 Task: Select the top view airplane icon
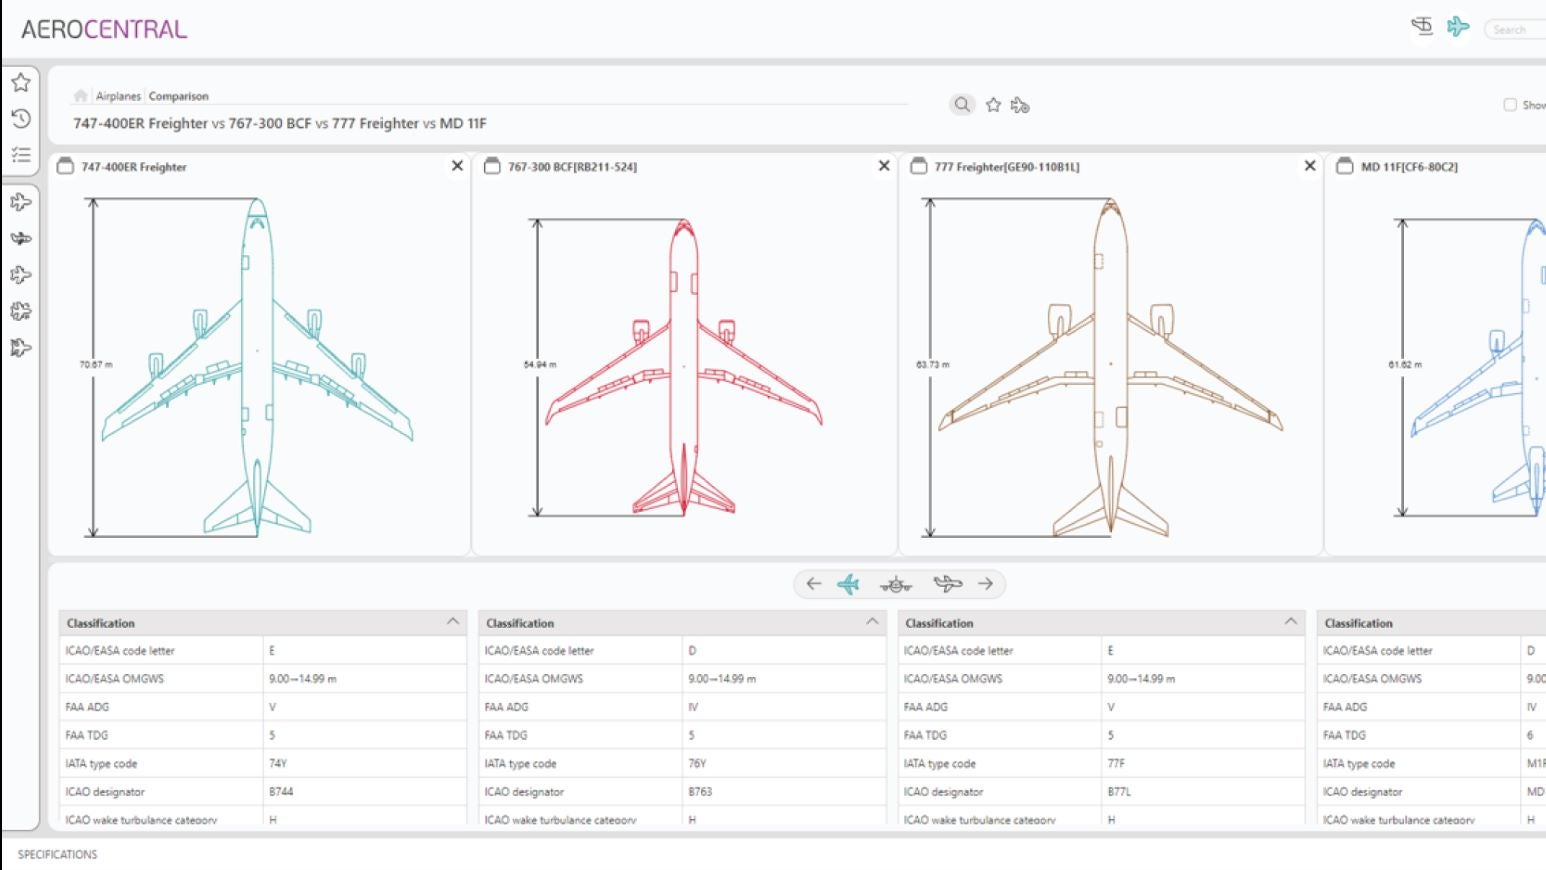click(848, 584)
